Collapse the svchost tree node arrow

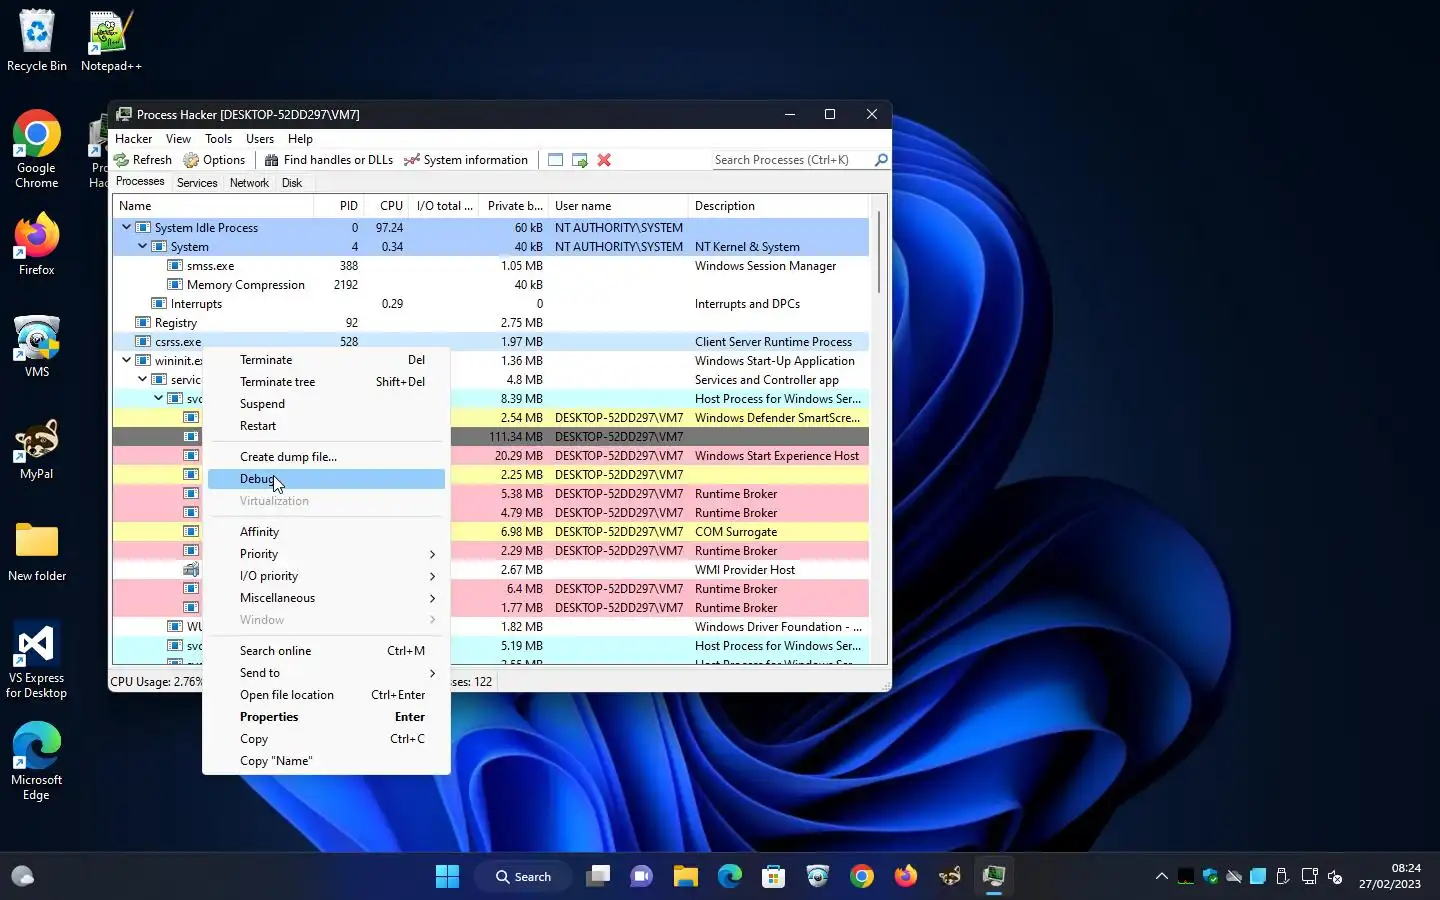pos(158,398)
